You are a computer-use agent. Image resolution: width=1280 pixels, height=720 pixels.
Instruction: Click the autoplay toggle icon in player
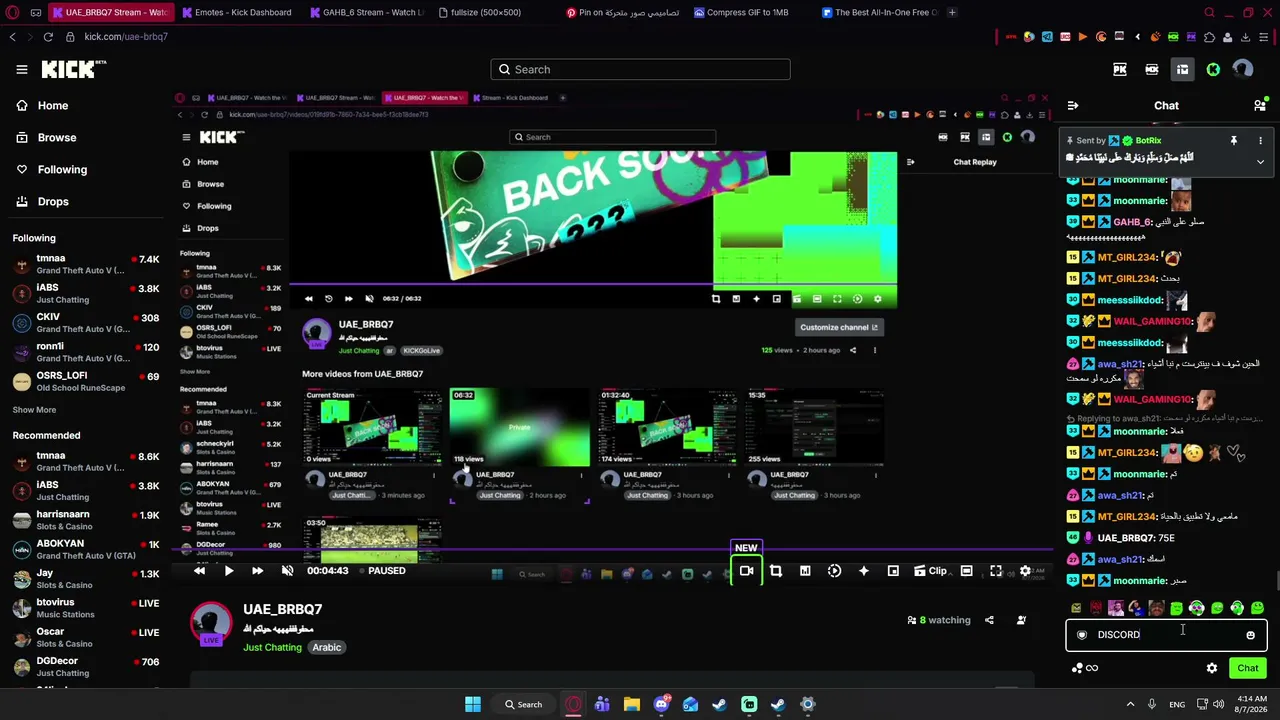point(834,571)
